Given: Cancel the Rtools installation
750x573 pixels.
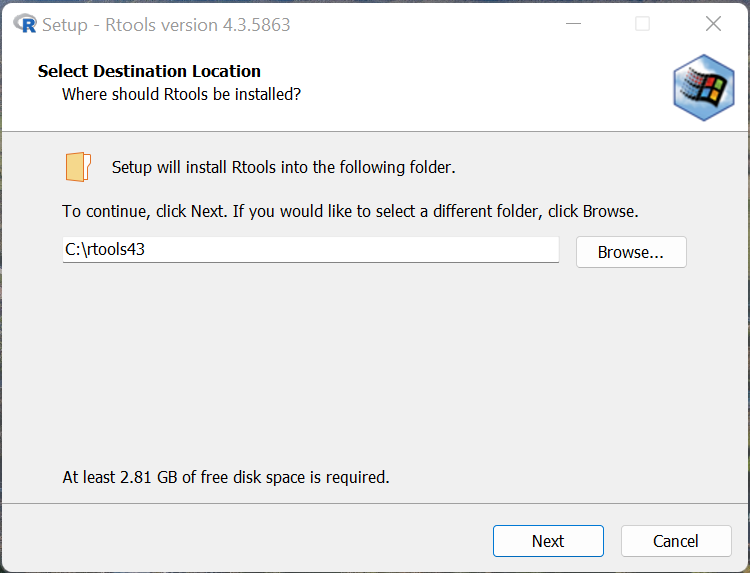Looking at the screenshot, I should tap(676, 541).
